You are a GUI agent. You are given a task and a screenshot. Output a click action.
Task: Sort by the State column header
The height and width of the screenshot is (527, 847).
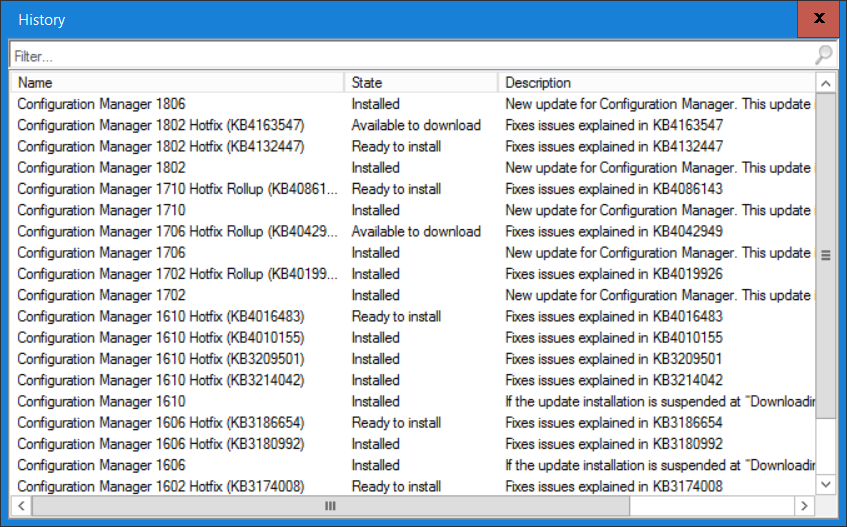point(421,83)
